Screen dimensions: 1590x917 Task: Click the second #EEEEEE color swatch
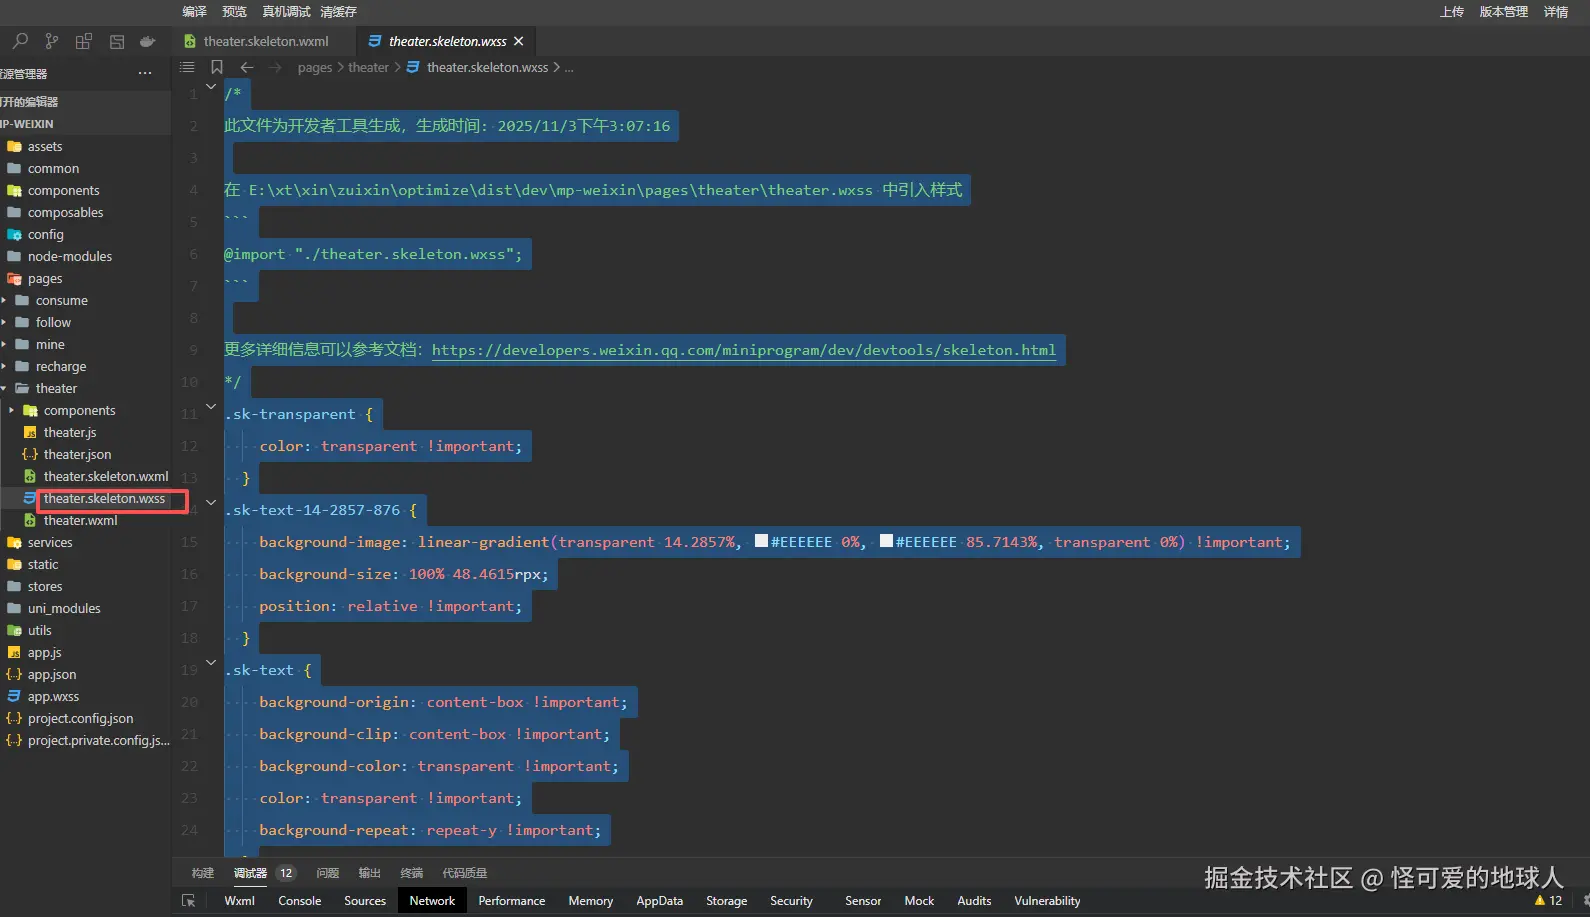886,541
